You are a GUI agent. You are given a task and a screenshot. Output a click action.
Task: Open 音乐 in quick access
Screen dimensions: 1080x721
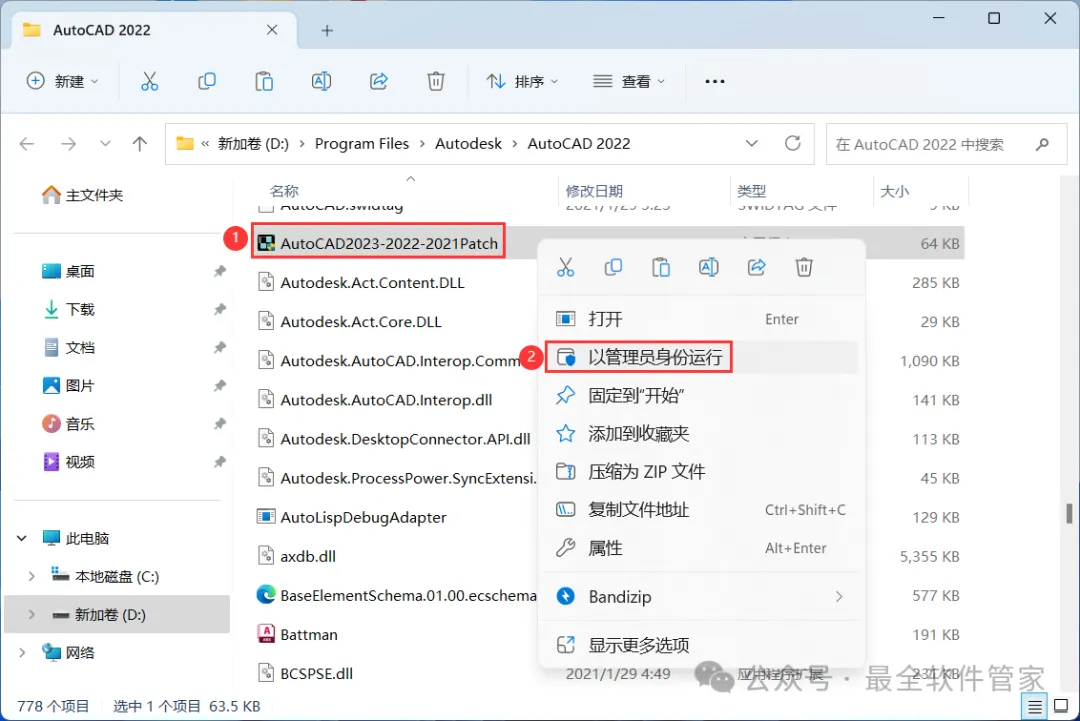tap(68, 424)
